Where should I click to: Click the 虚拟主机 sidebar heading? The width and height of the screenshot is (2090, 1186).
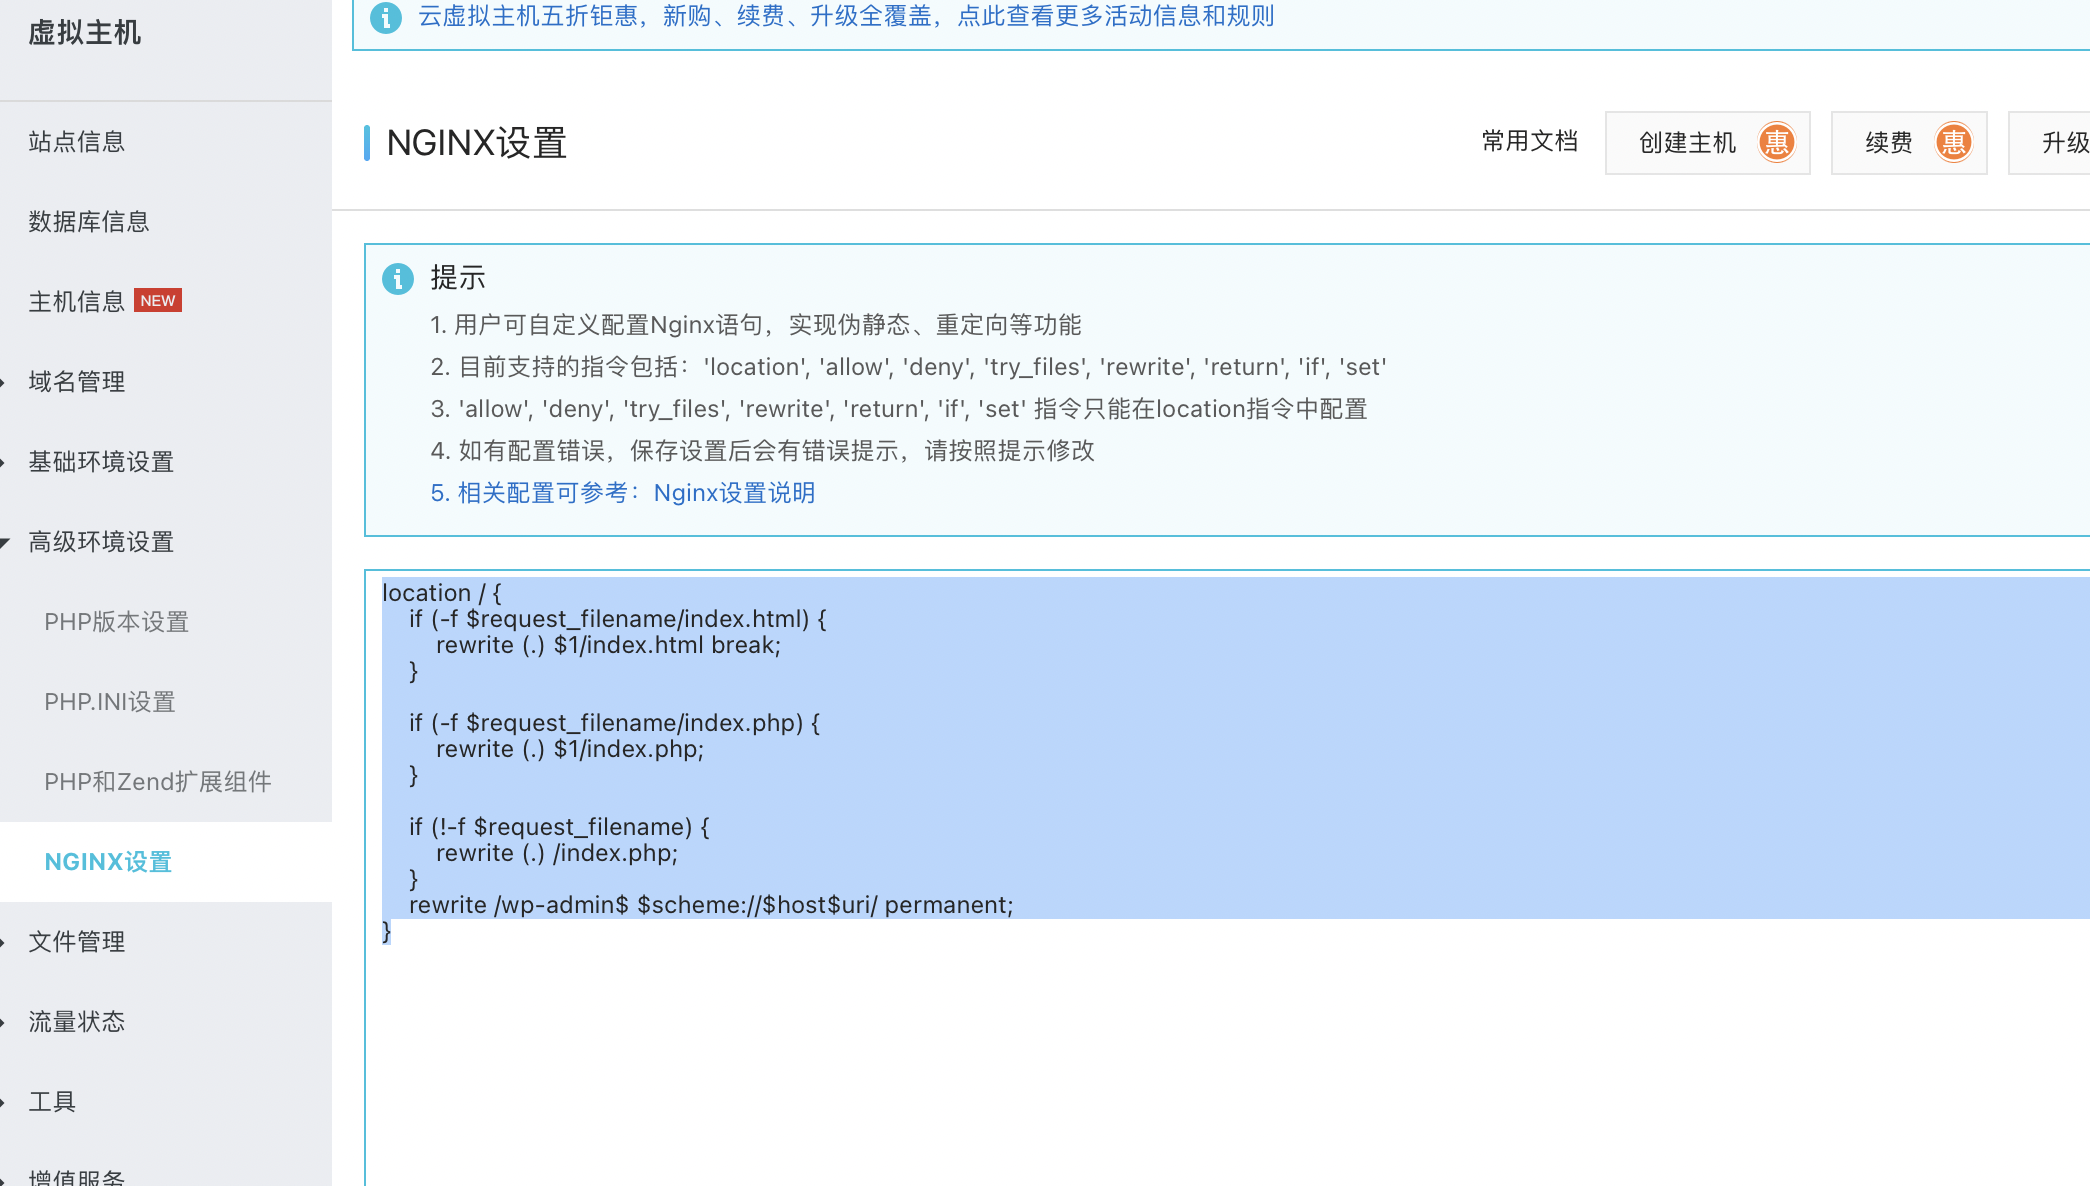point(85,33)
